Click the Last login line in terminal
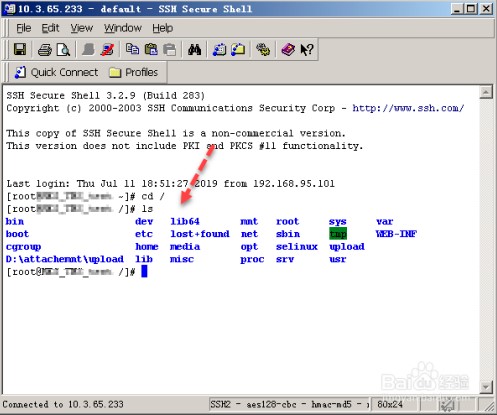The width and height of the screenshot is (497, 415). pyautogui.click(x=171, y=184)
